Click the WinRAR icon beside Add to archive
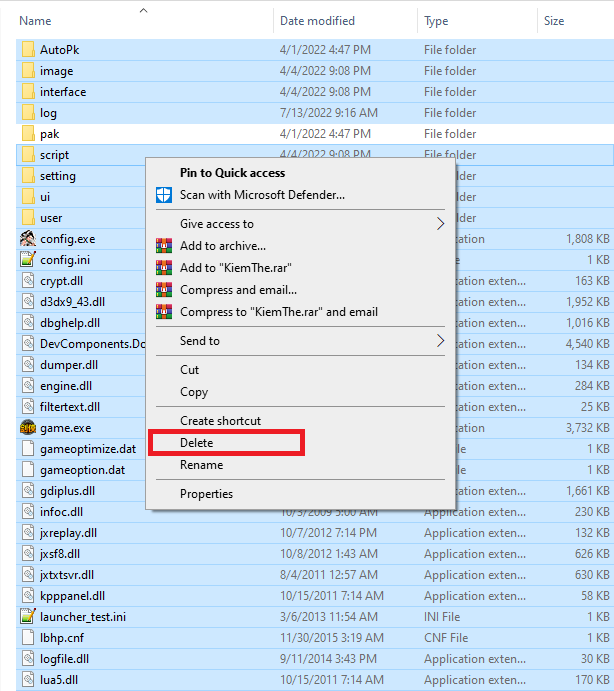The image size is (614, 691). point(164,246)
